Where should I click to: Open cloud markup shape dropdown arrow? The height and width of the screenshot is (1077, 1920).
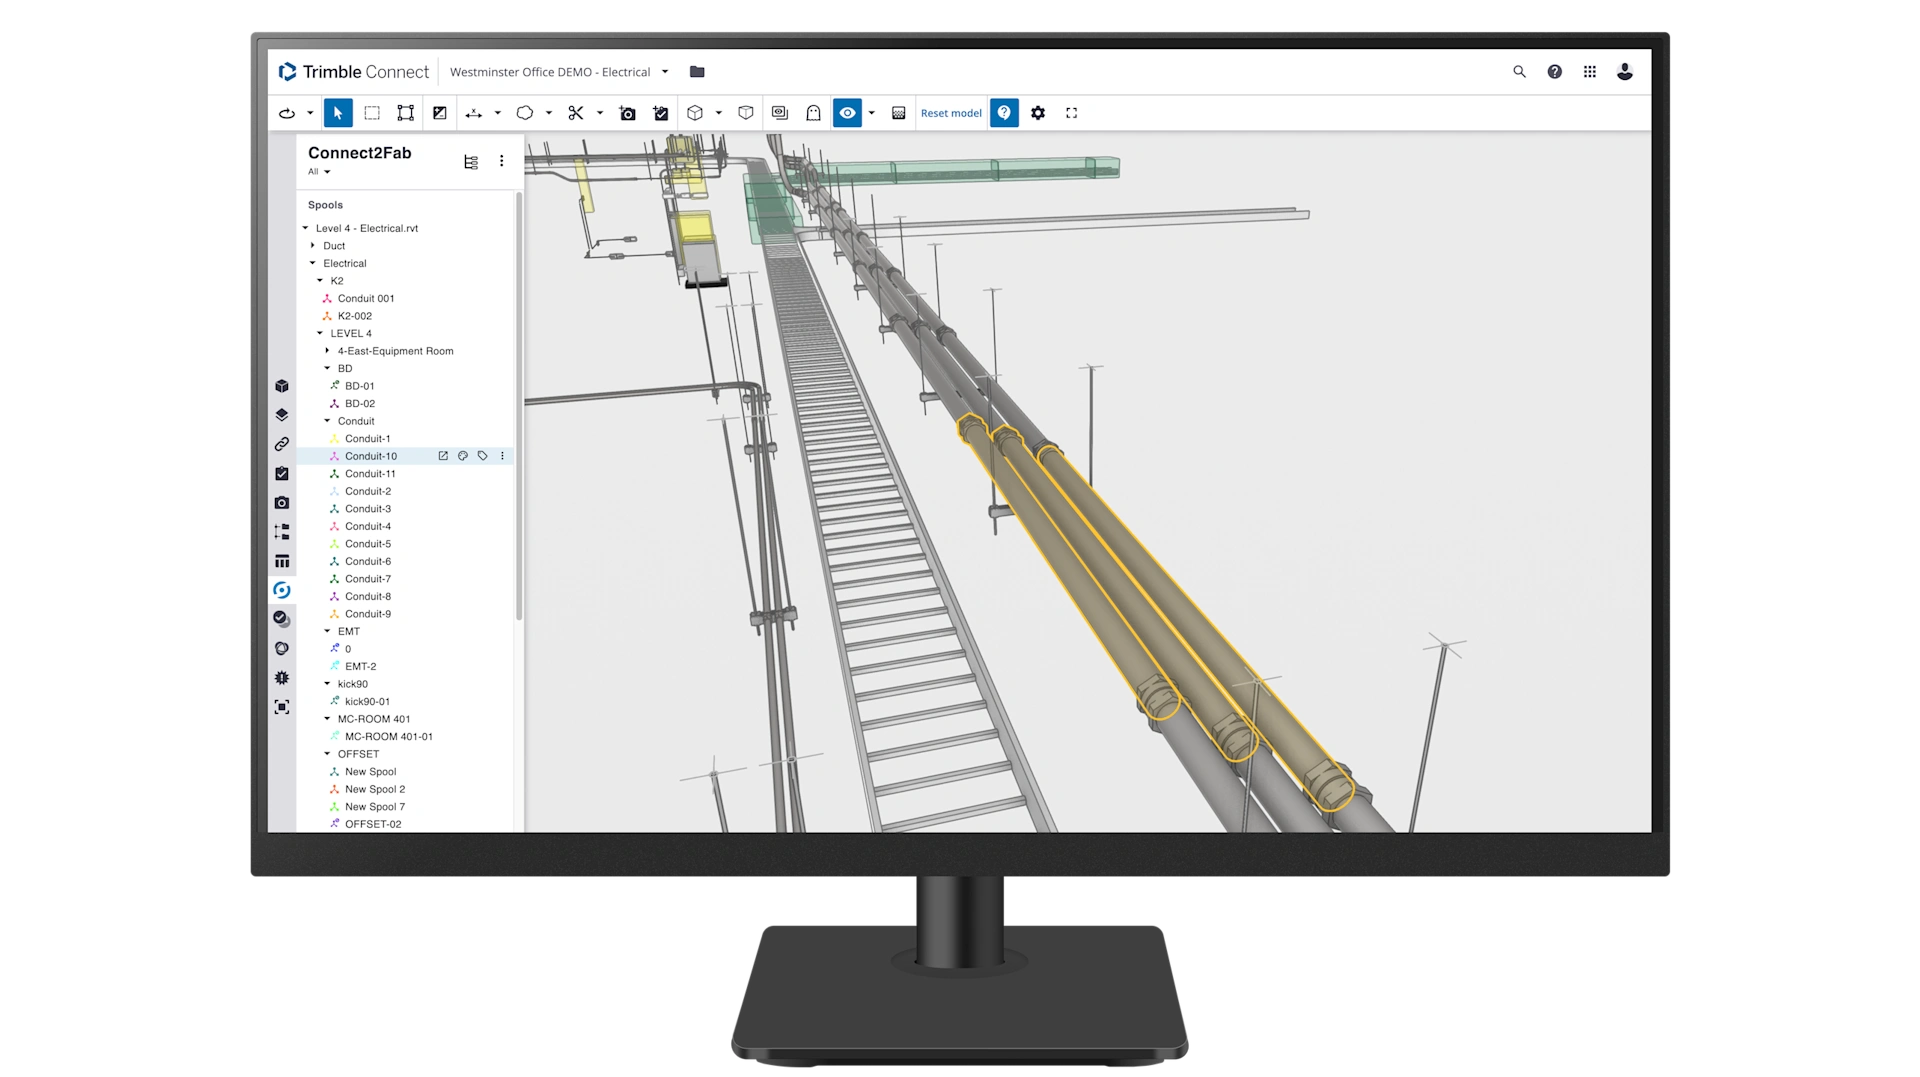click(x=548, y=113)
